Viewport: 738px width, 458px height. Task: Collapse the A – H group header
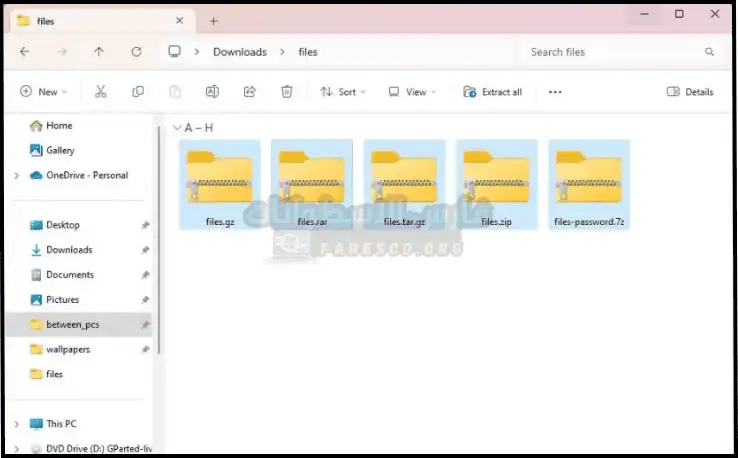[177, 128]
